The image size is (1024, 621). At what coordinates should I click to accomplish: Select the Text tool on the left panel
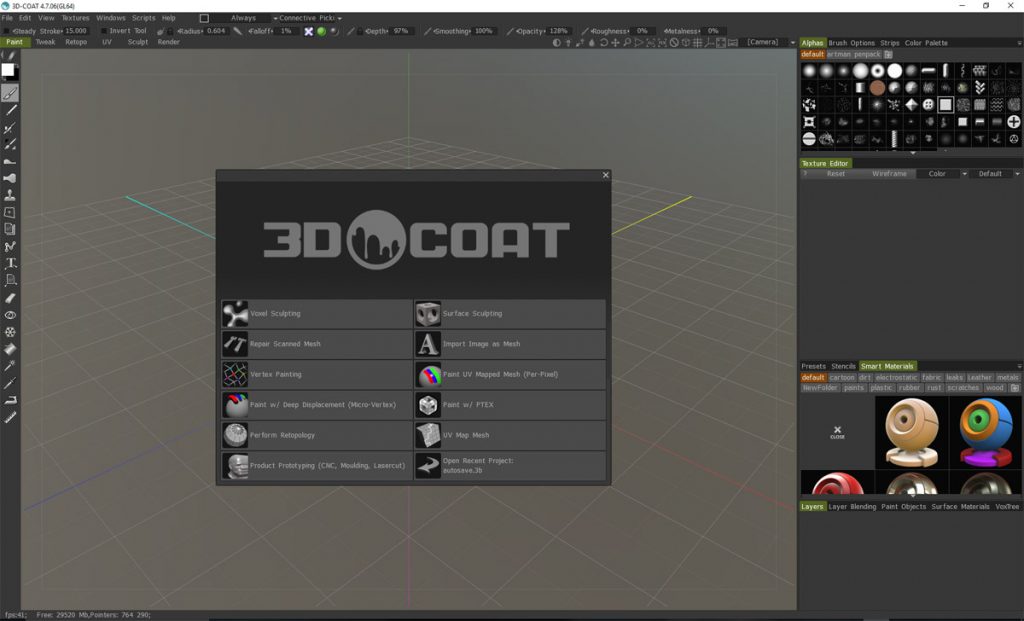(x=10, y=263)
